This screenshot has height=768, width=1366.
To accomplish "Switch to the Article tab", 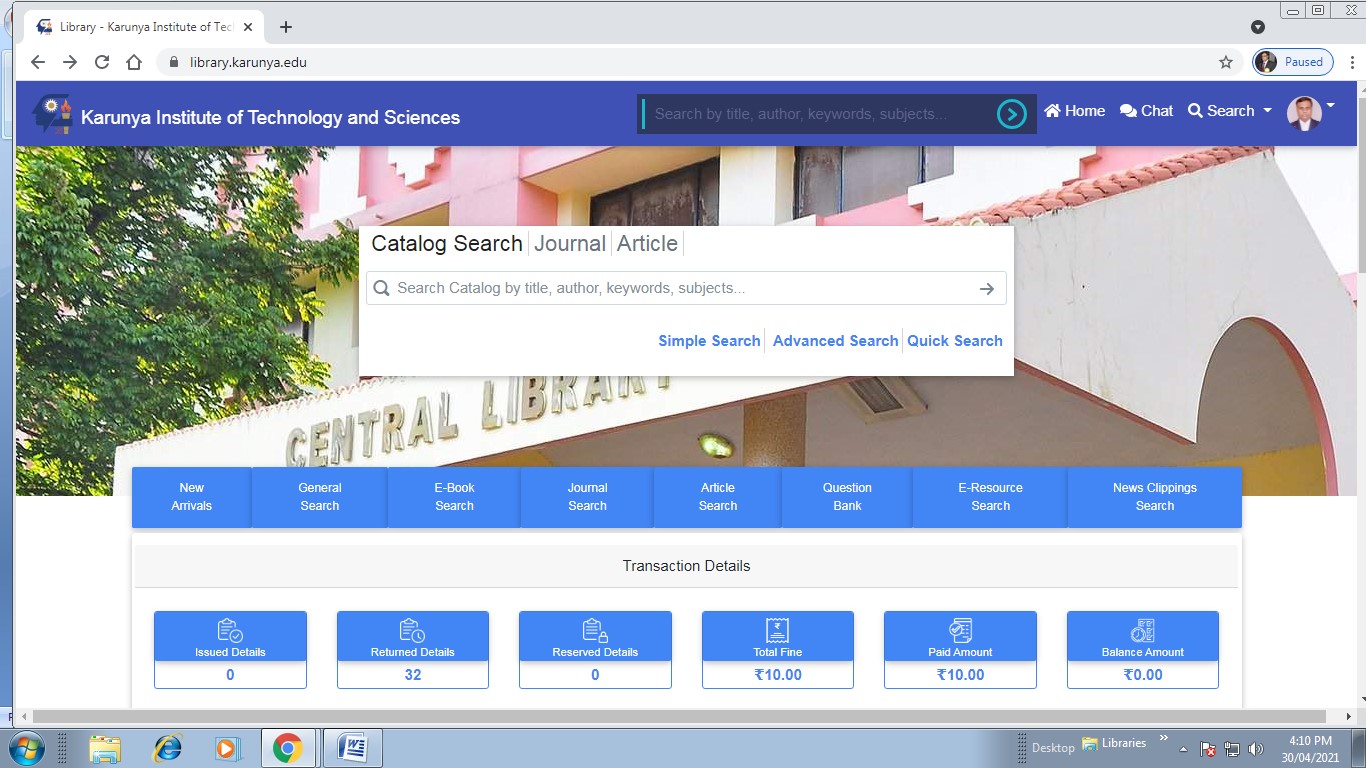I will click(647, 243).
